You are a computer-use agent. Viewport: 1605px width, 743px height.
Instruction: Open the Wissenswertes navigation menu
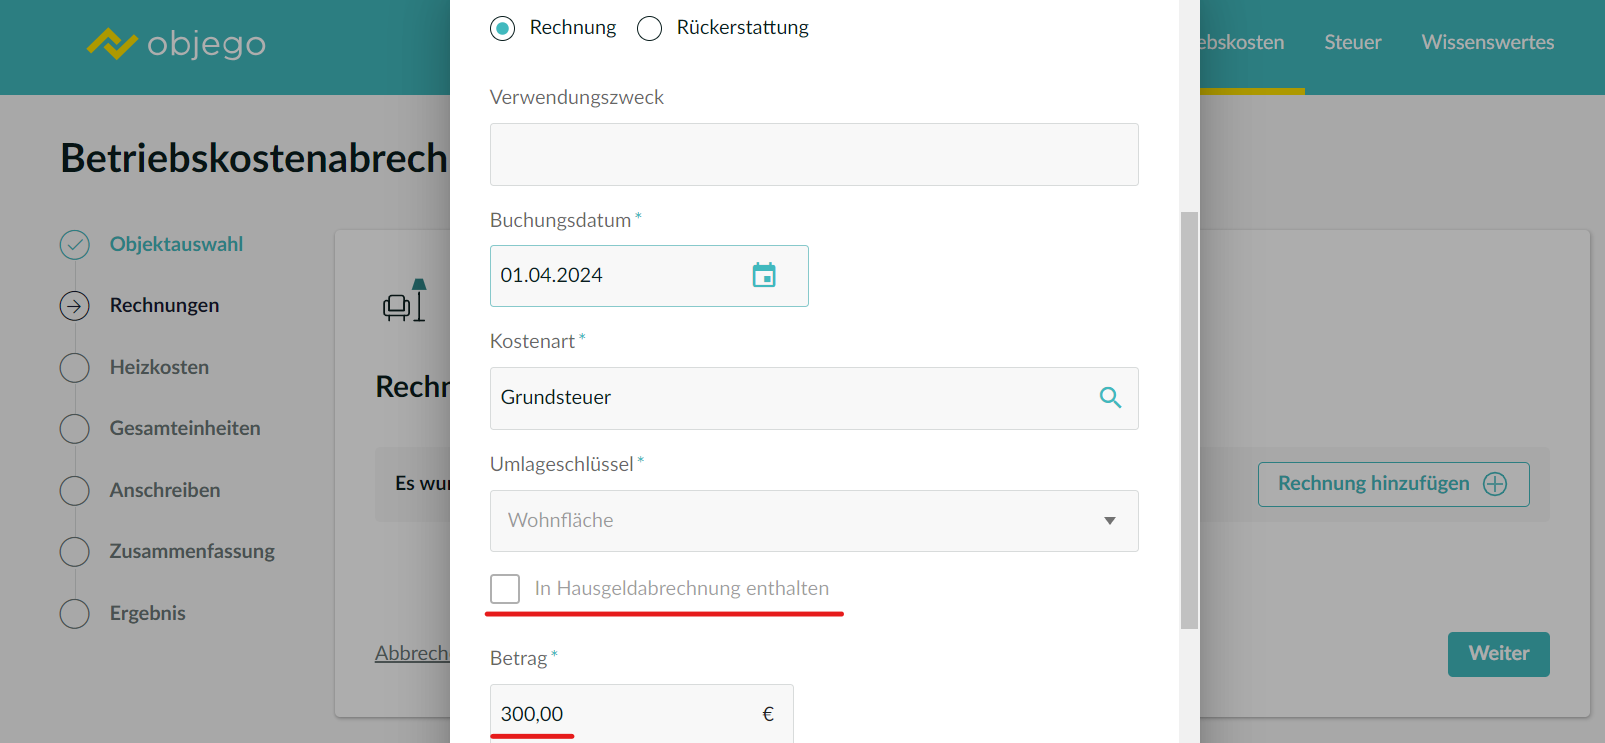1487,43
